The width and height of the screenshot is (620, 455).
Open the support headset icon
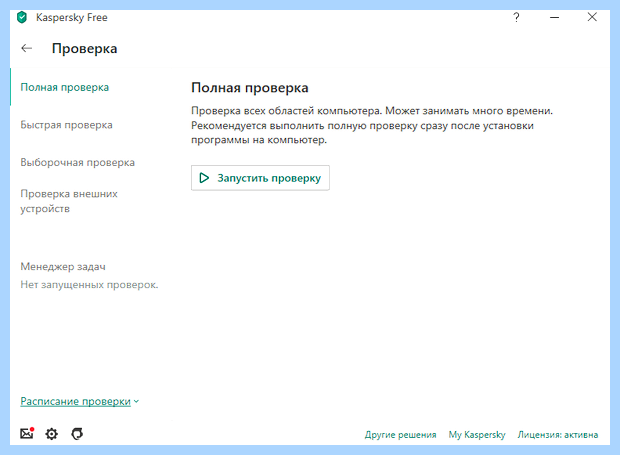(x=77, y=434)
